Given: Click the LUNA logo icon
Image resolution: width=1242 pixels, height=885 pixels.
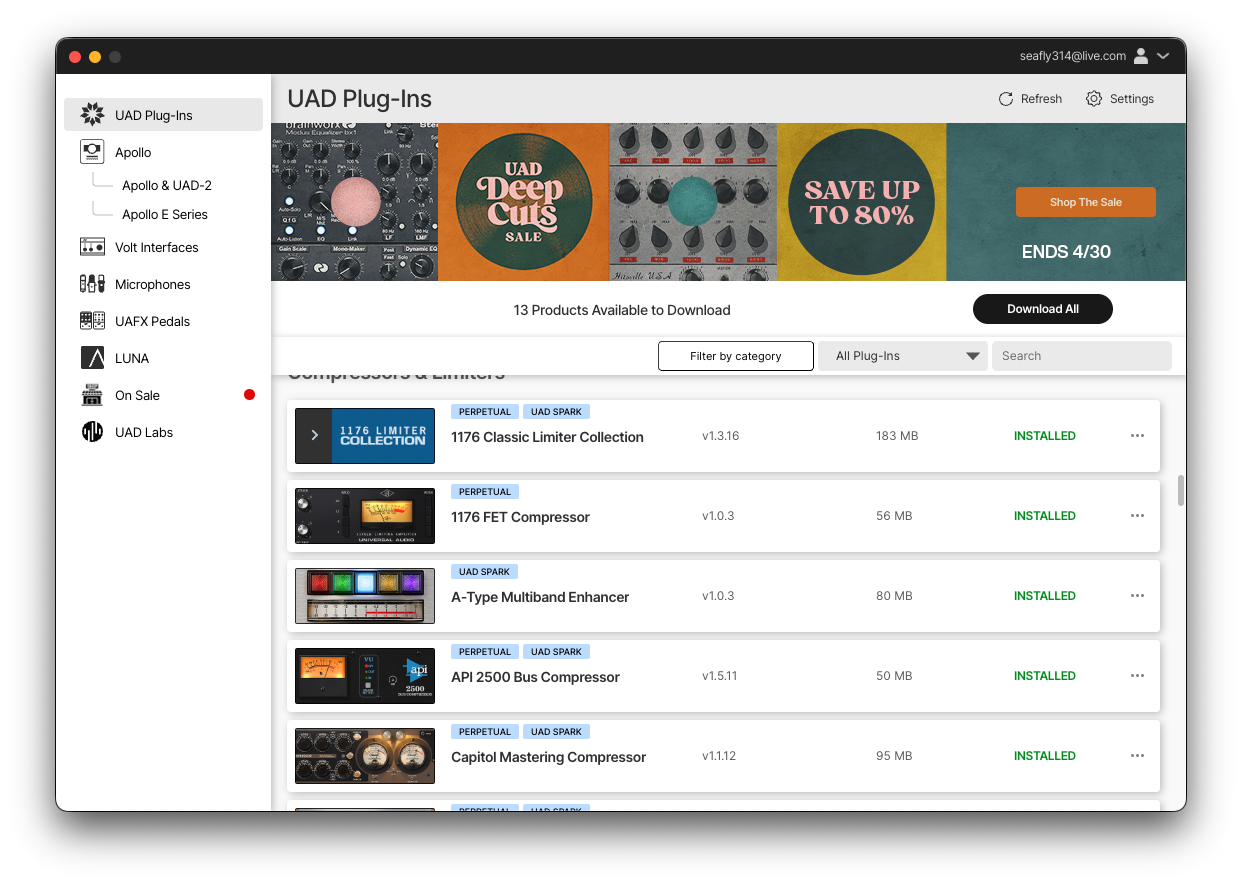Looking at the screenshot, I should click(x=93, y=358).
